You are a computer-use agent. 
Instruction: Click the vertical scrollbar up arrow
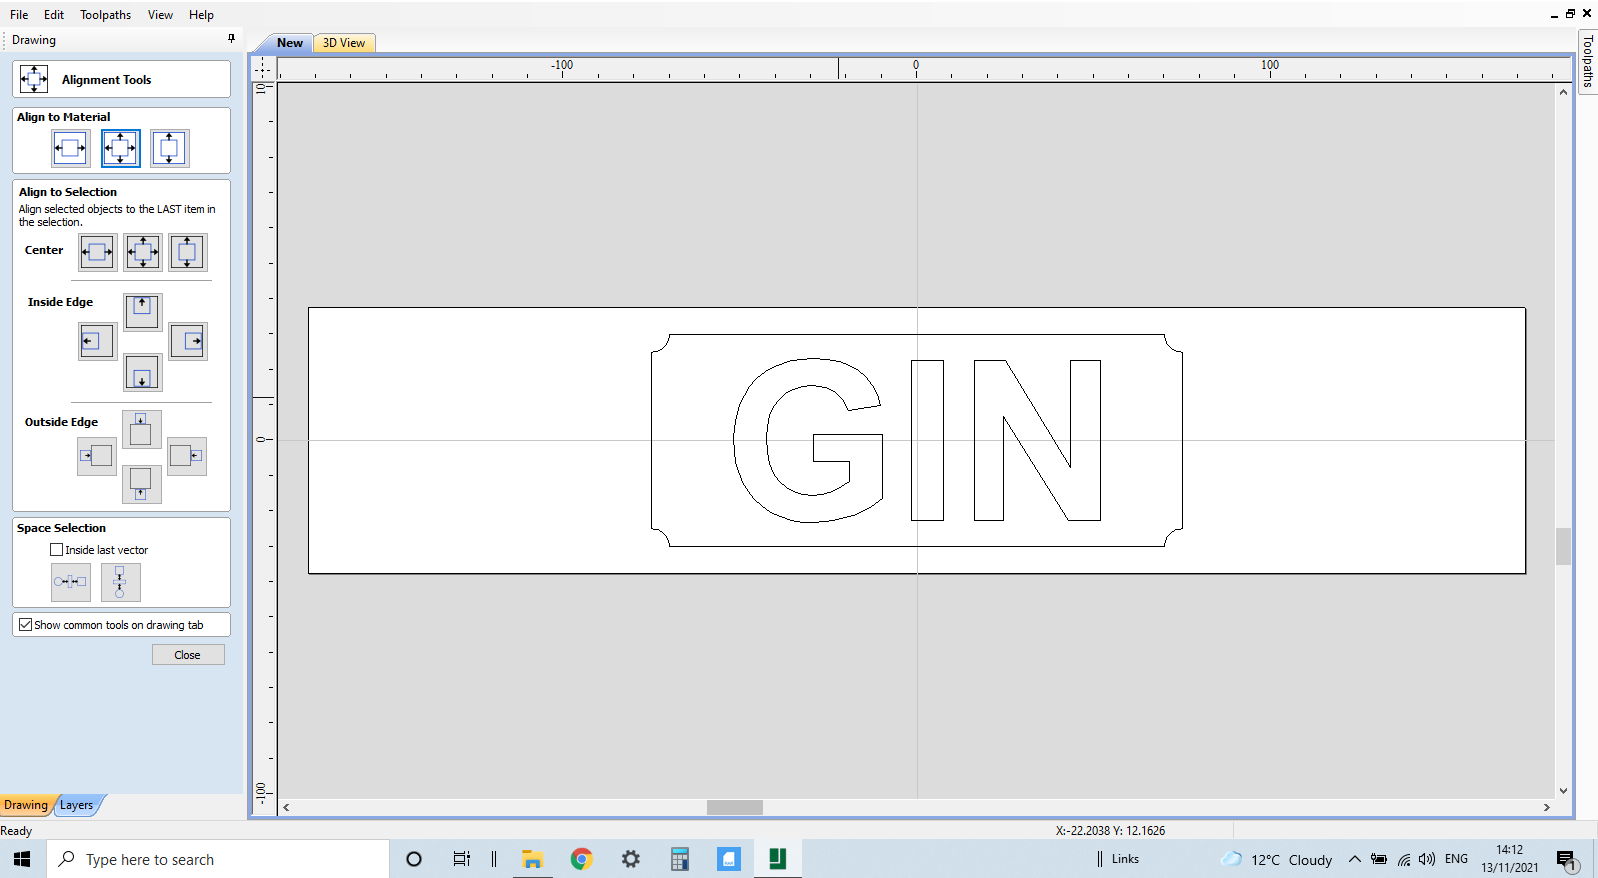coord(1563,92)
